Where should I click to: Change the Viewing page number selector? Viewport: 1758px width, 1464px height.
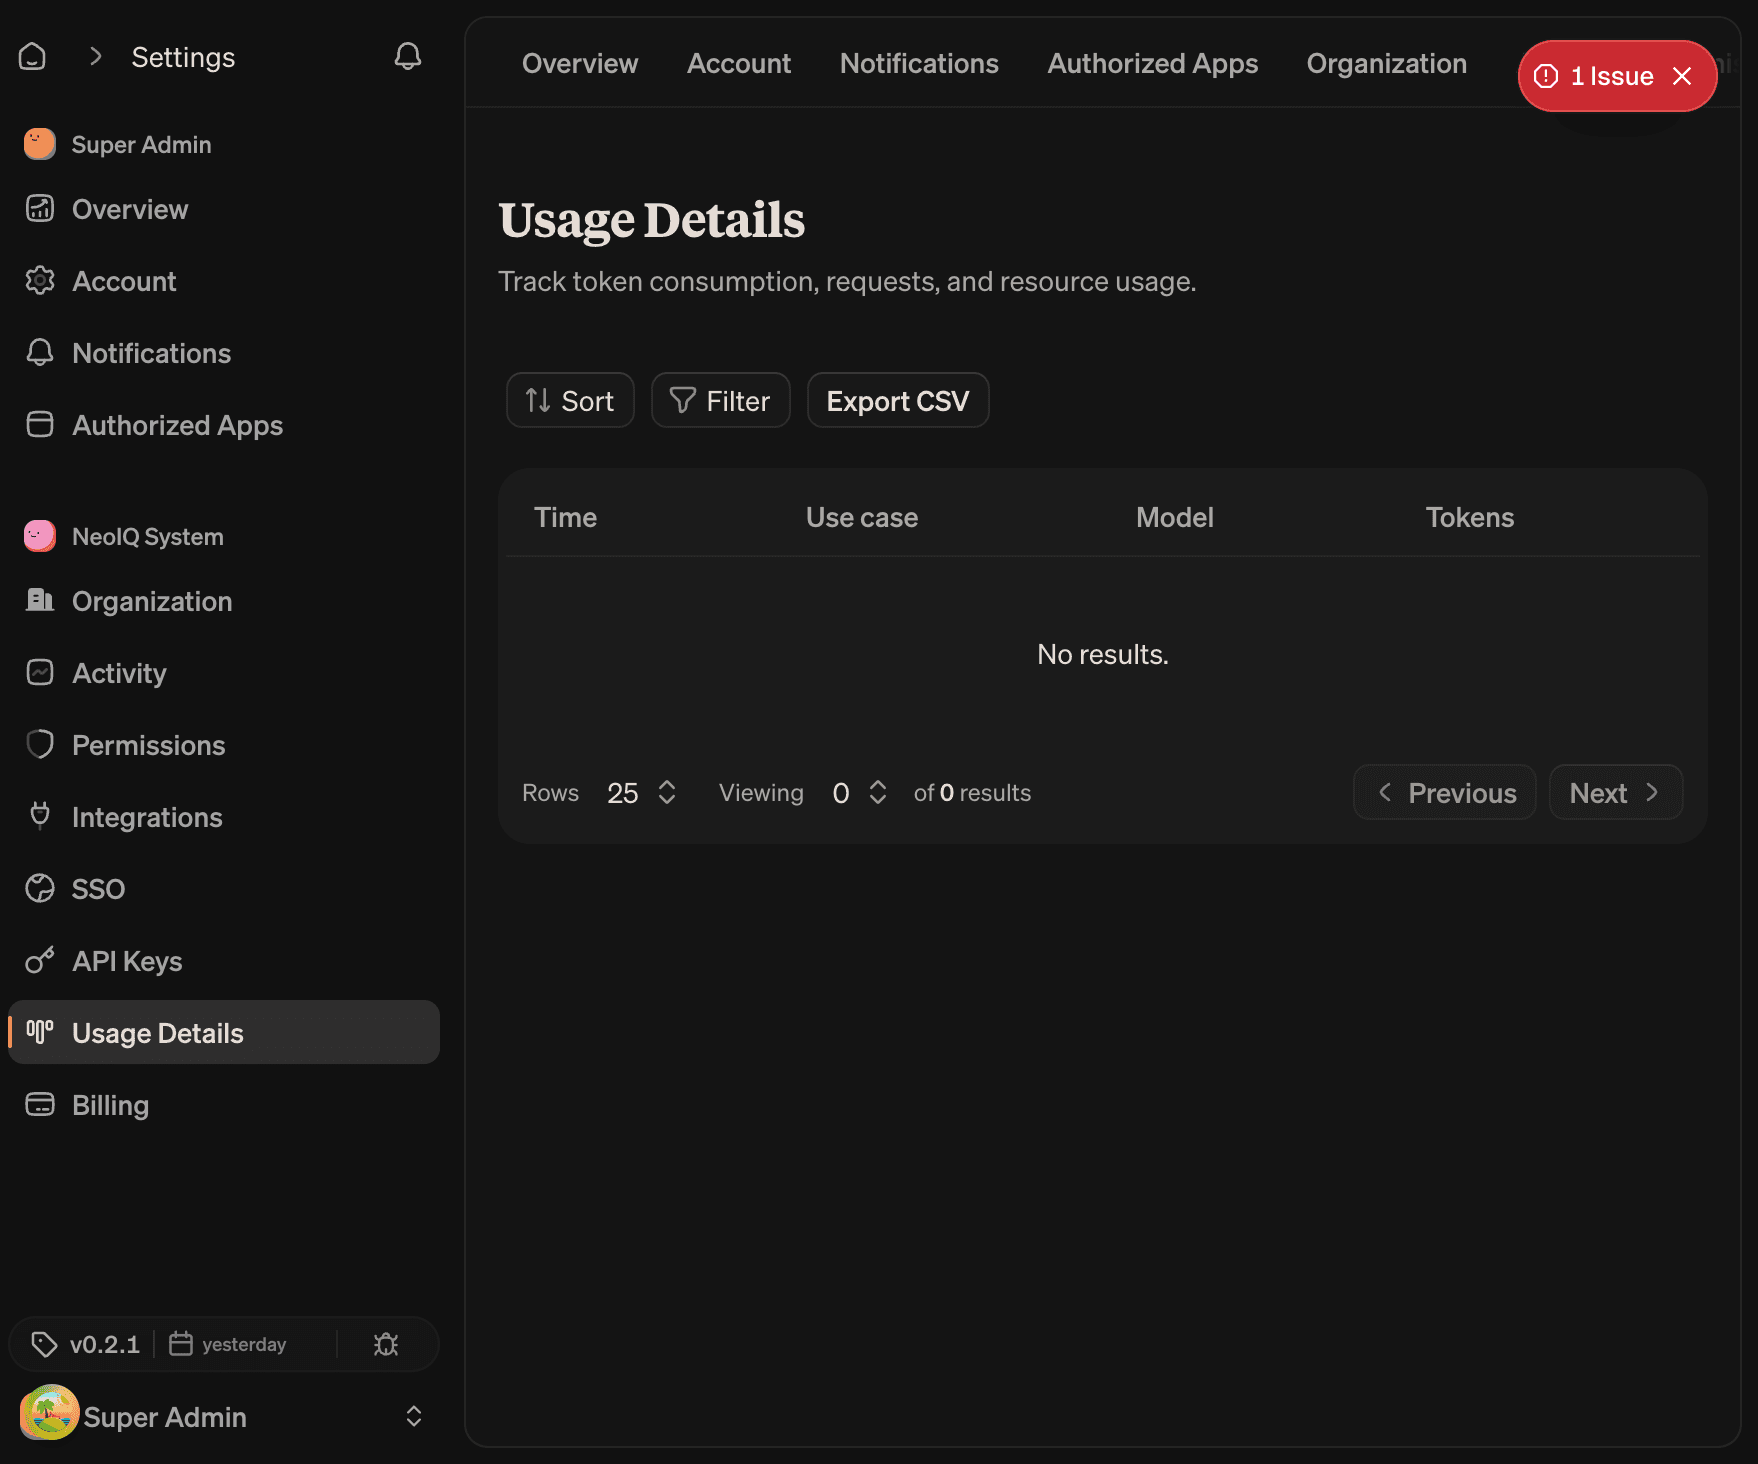859,792
